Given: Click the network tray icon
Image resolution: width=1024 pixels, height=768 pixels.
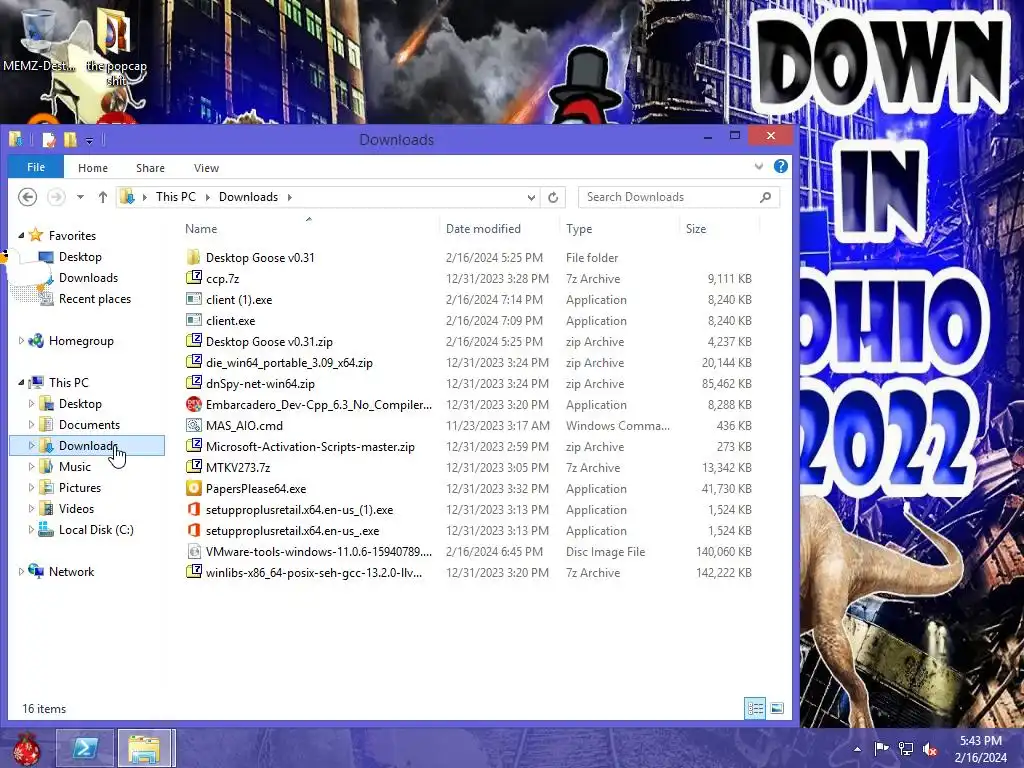Looking at the screenshot, I should (x=906, y=749).
